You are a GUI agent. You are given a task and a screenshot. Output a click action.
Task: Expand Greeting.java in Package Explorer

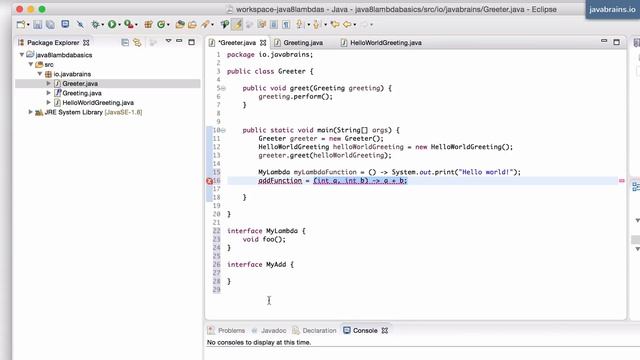point(49,93)
